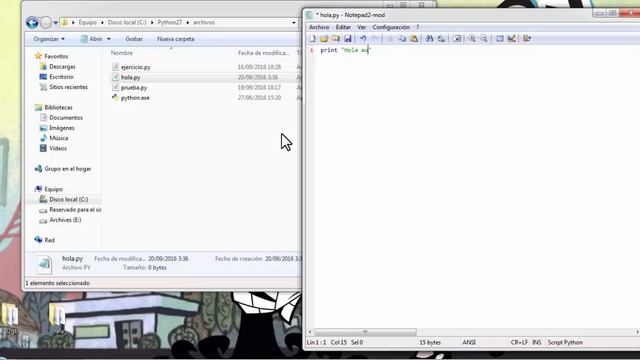Click Disco local (C:) breadcrumb in address bar
640x360 pixels.
(127, 22)
